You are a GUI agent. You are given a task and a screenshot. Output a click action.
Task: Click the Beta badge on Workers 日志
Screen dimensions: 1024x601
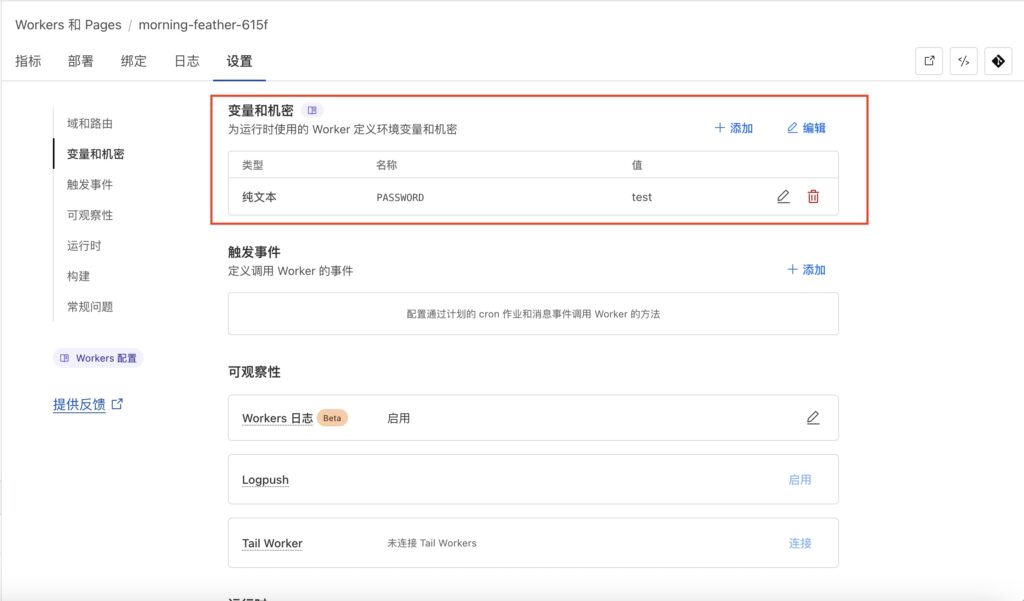click(332, 418)
